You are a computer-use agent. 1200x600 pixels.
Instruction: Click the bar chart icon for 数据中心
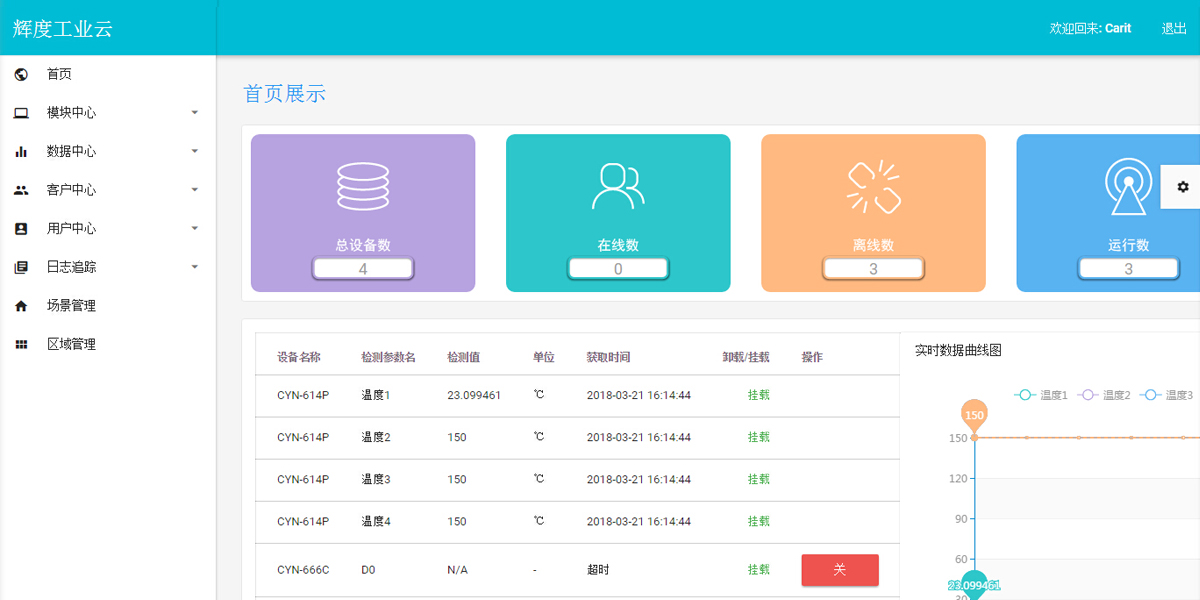point(21,152)
